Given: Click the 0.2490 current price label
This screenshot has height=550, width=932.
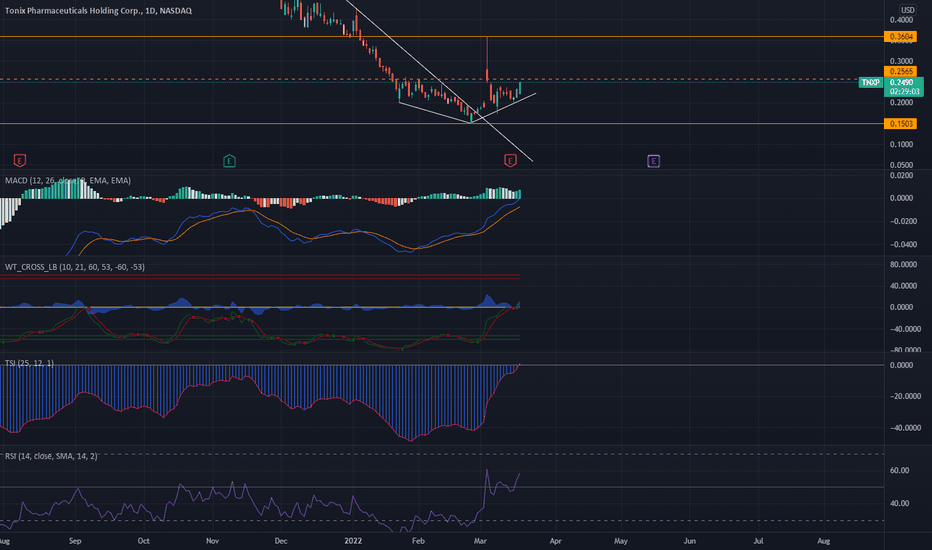Looking at the screenshot, I should (x=903, y=82).
